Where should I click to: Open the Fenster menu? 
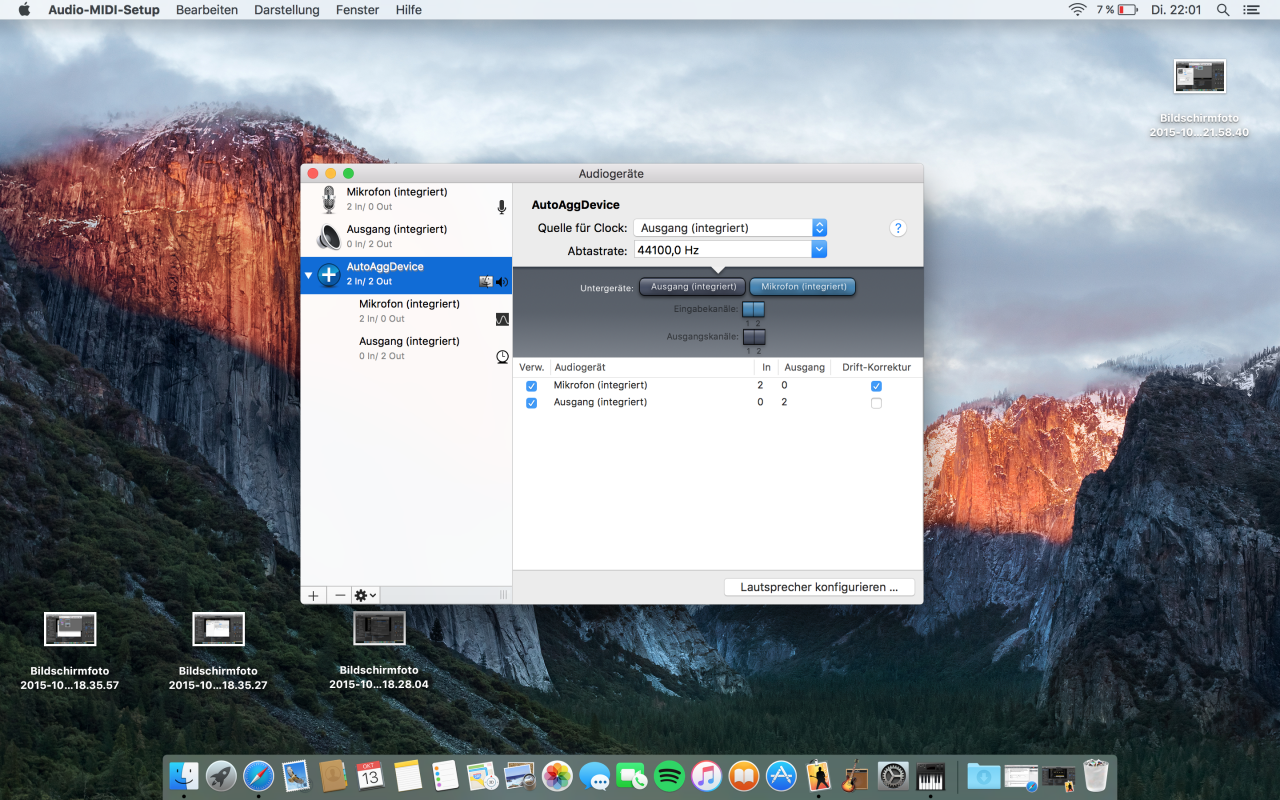357,10
